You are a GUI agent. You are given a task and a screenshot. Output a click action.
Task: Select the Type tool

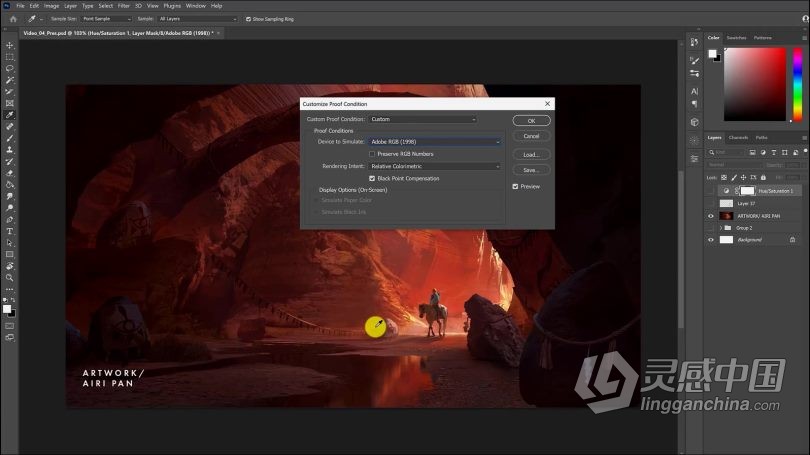click(9, 231)
